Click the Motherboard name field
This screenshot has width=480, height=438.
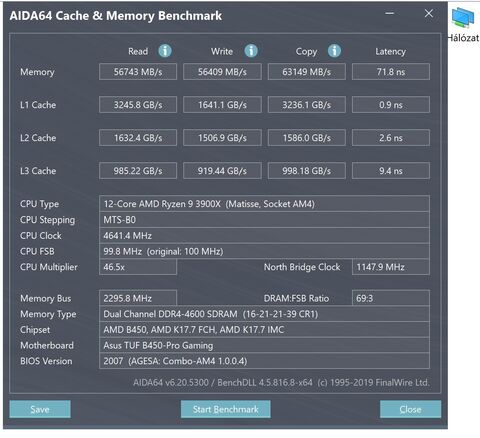click(x=264, y=345)
